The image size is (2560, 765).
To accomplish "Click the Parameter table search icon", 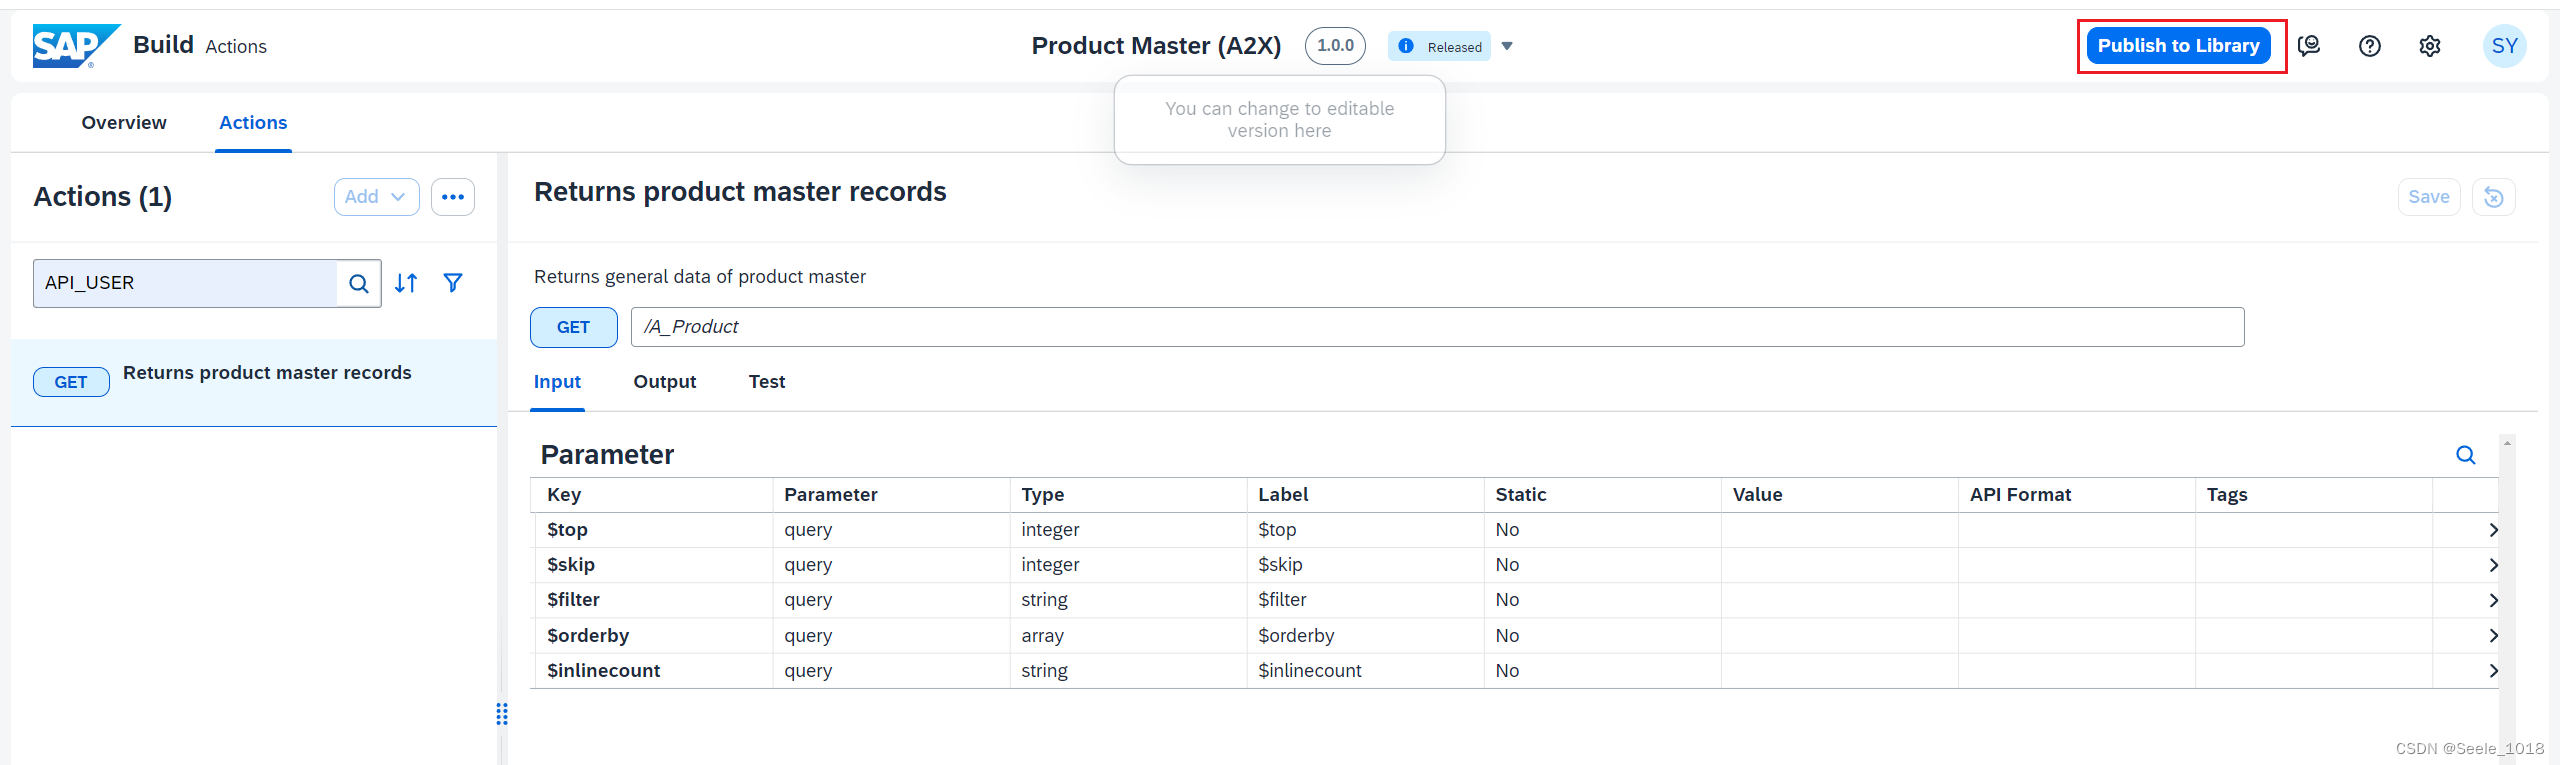I will point(2466,455).
